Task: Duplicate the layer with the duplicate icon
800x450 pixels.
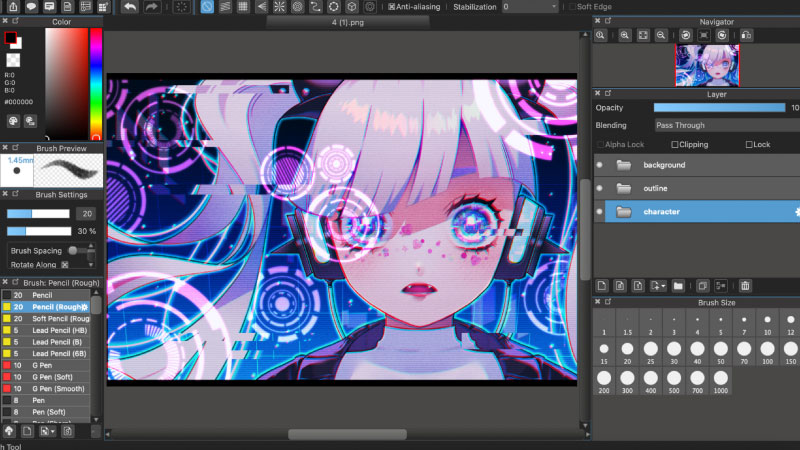Action: [702, 286]
